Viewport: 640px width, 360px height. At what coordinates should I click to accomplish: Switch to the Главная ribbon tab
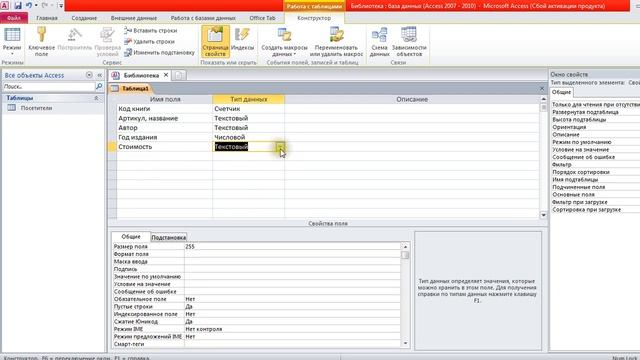[x=47, y=18]
